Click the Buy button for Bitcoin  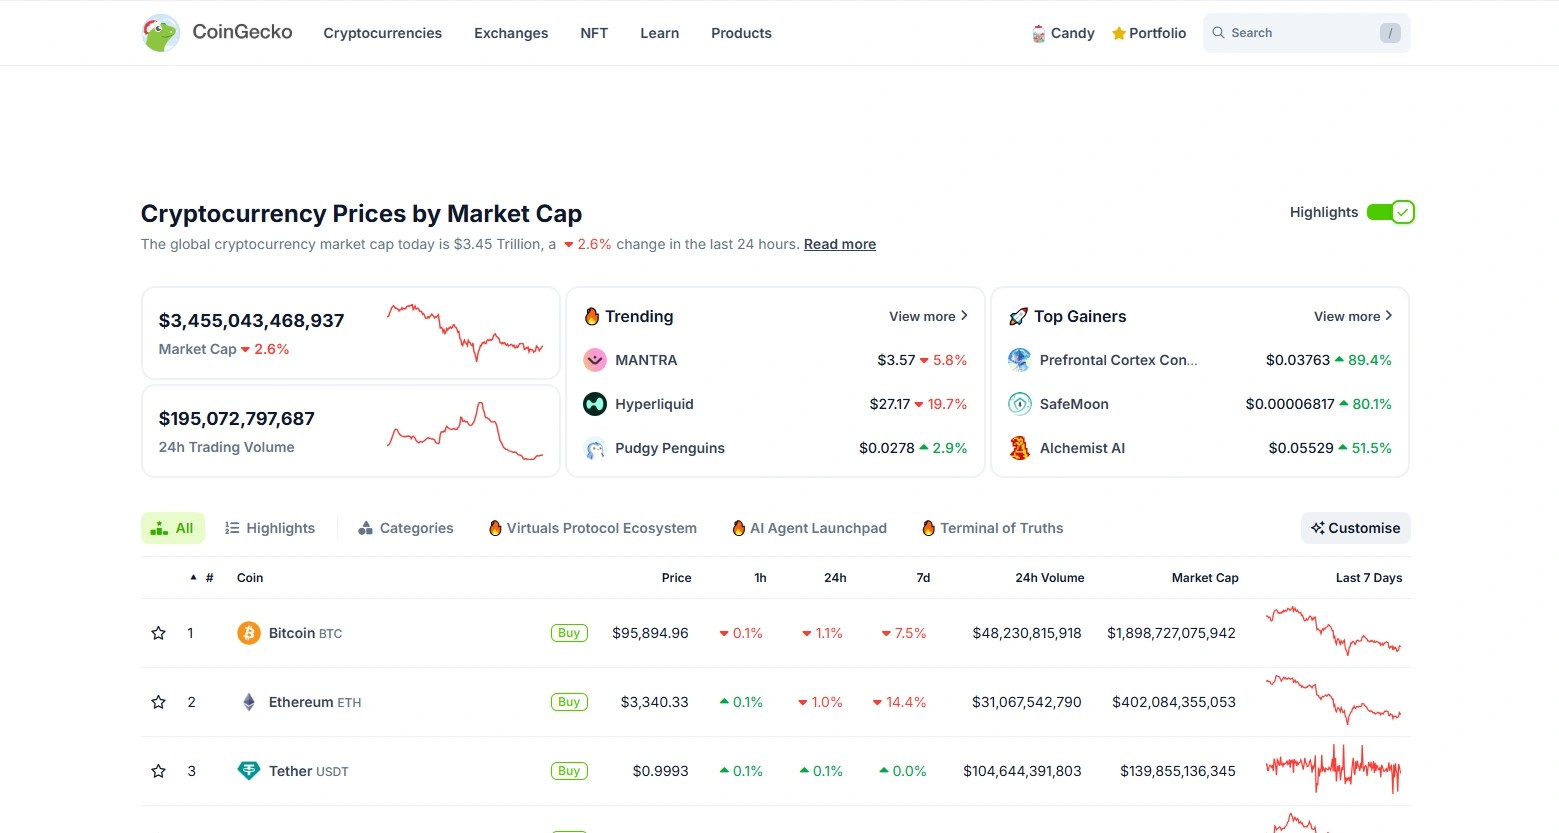tap(569, 633)
